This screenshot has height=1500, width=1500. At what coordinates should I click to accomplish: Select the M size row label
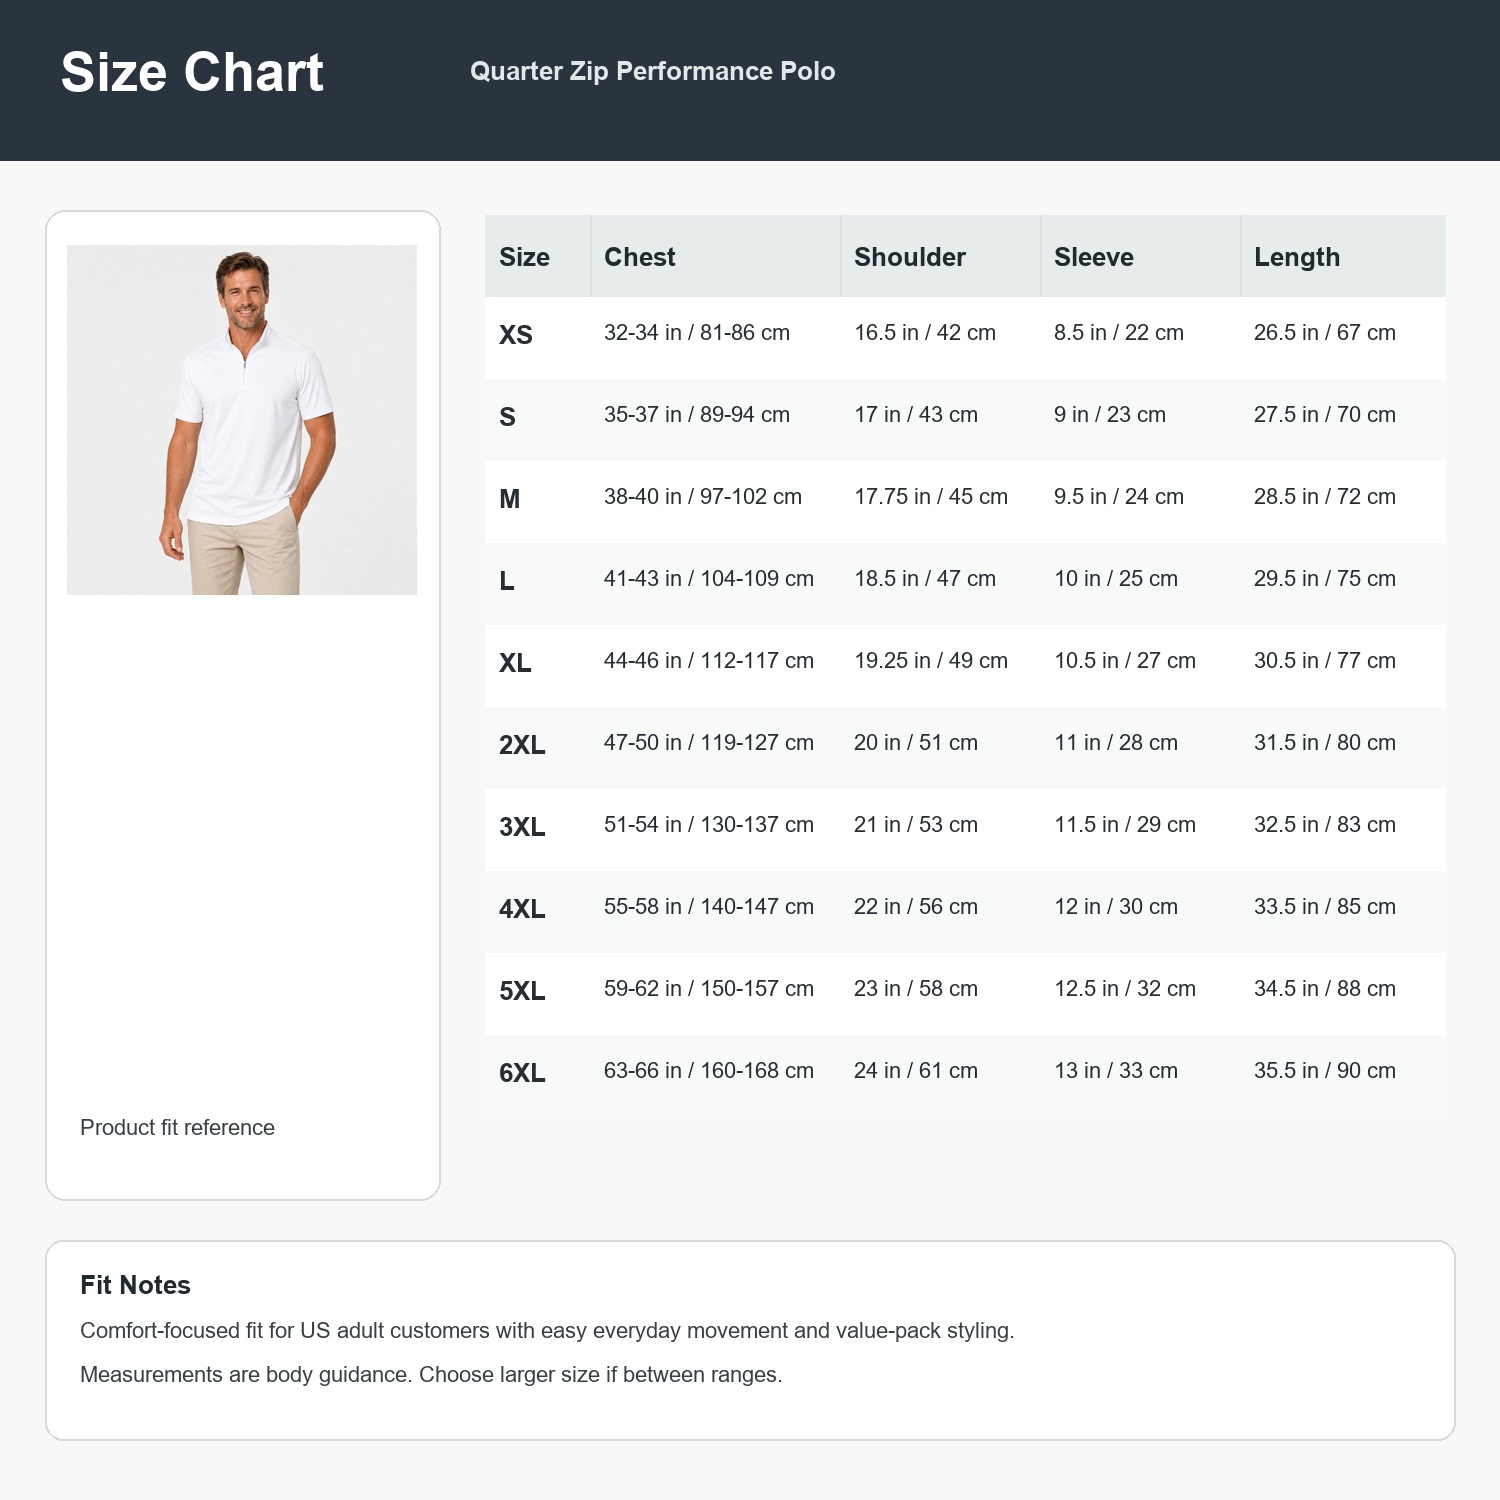[x=510, y=499]
